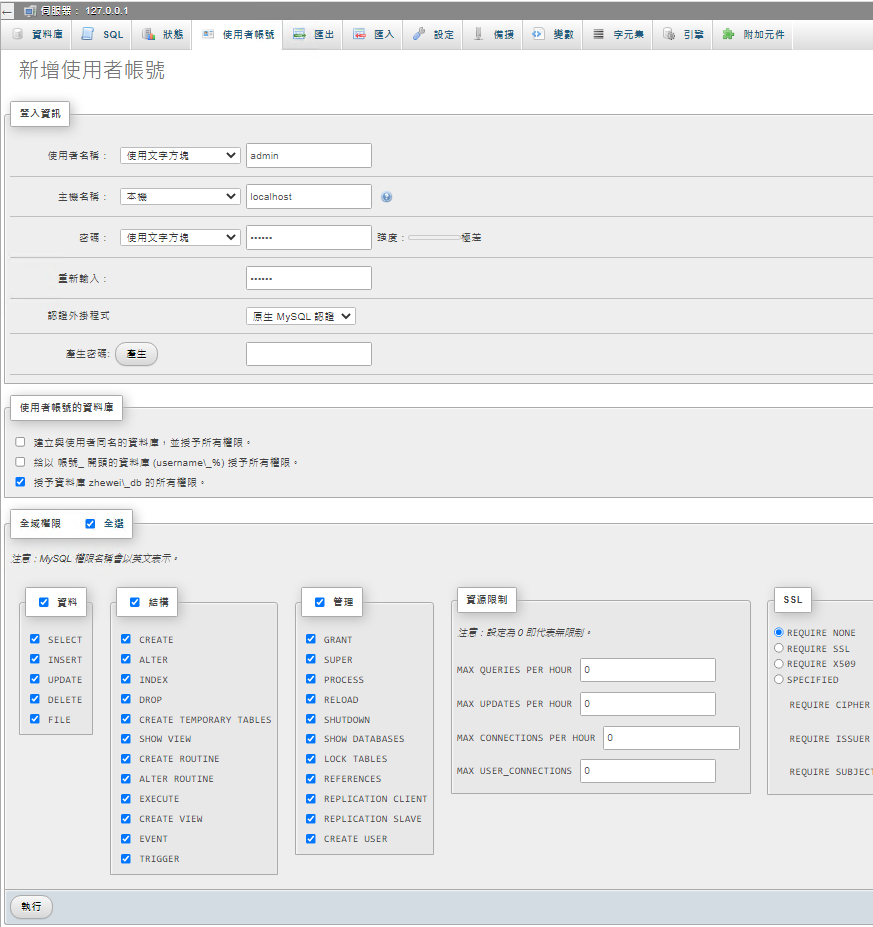
Task: Click the host name help icon
Action: [386, 197]
